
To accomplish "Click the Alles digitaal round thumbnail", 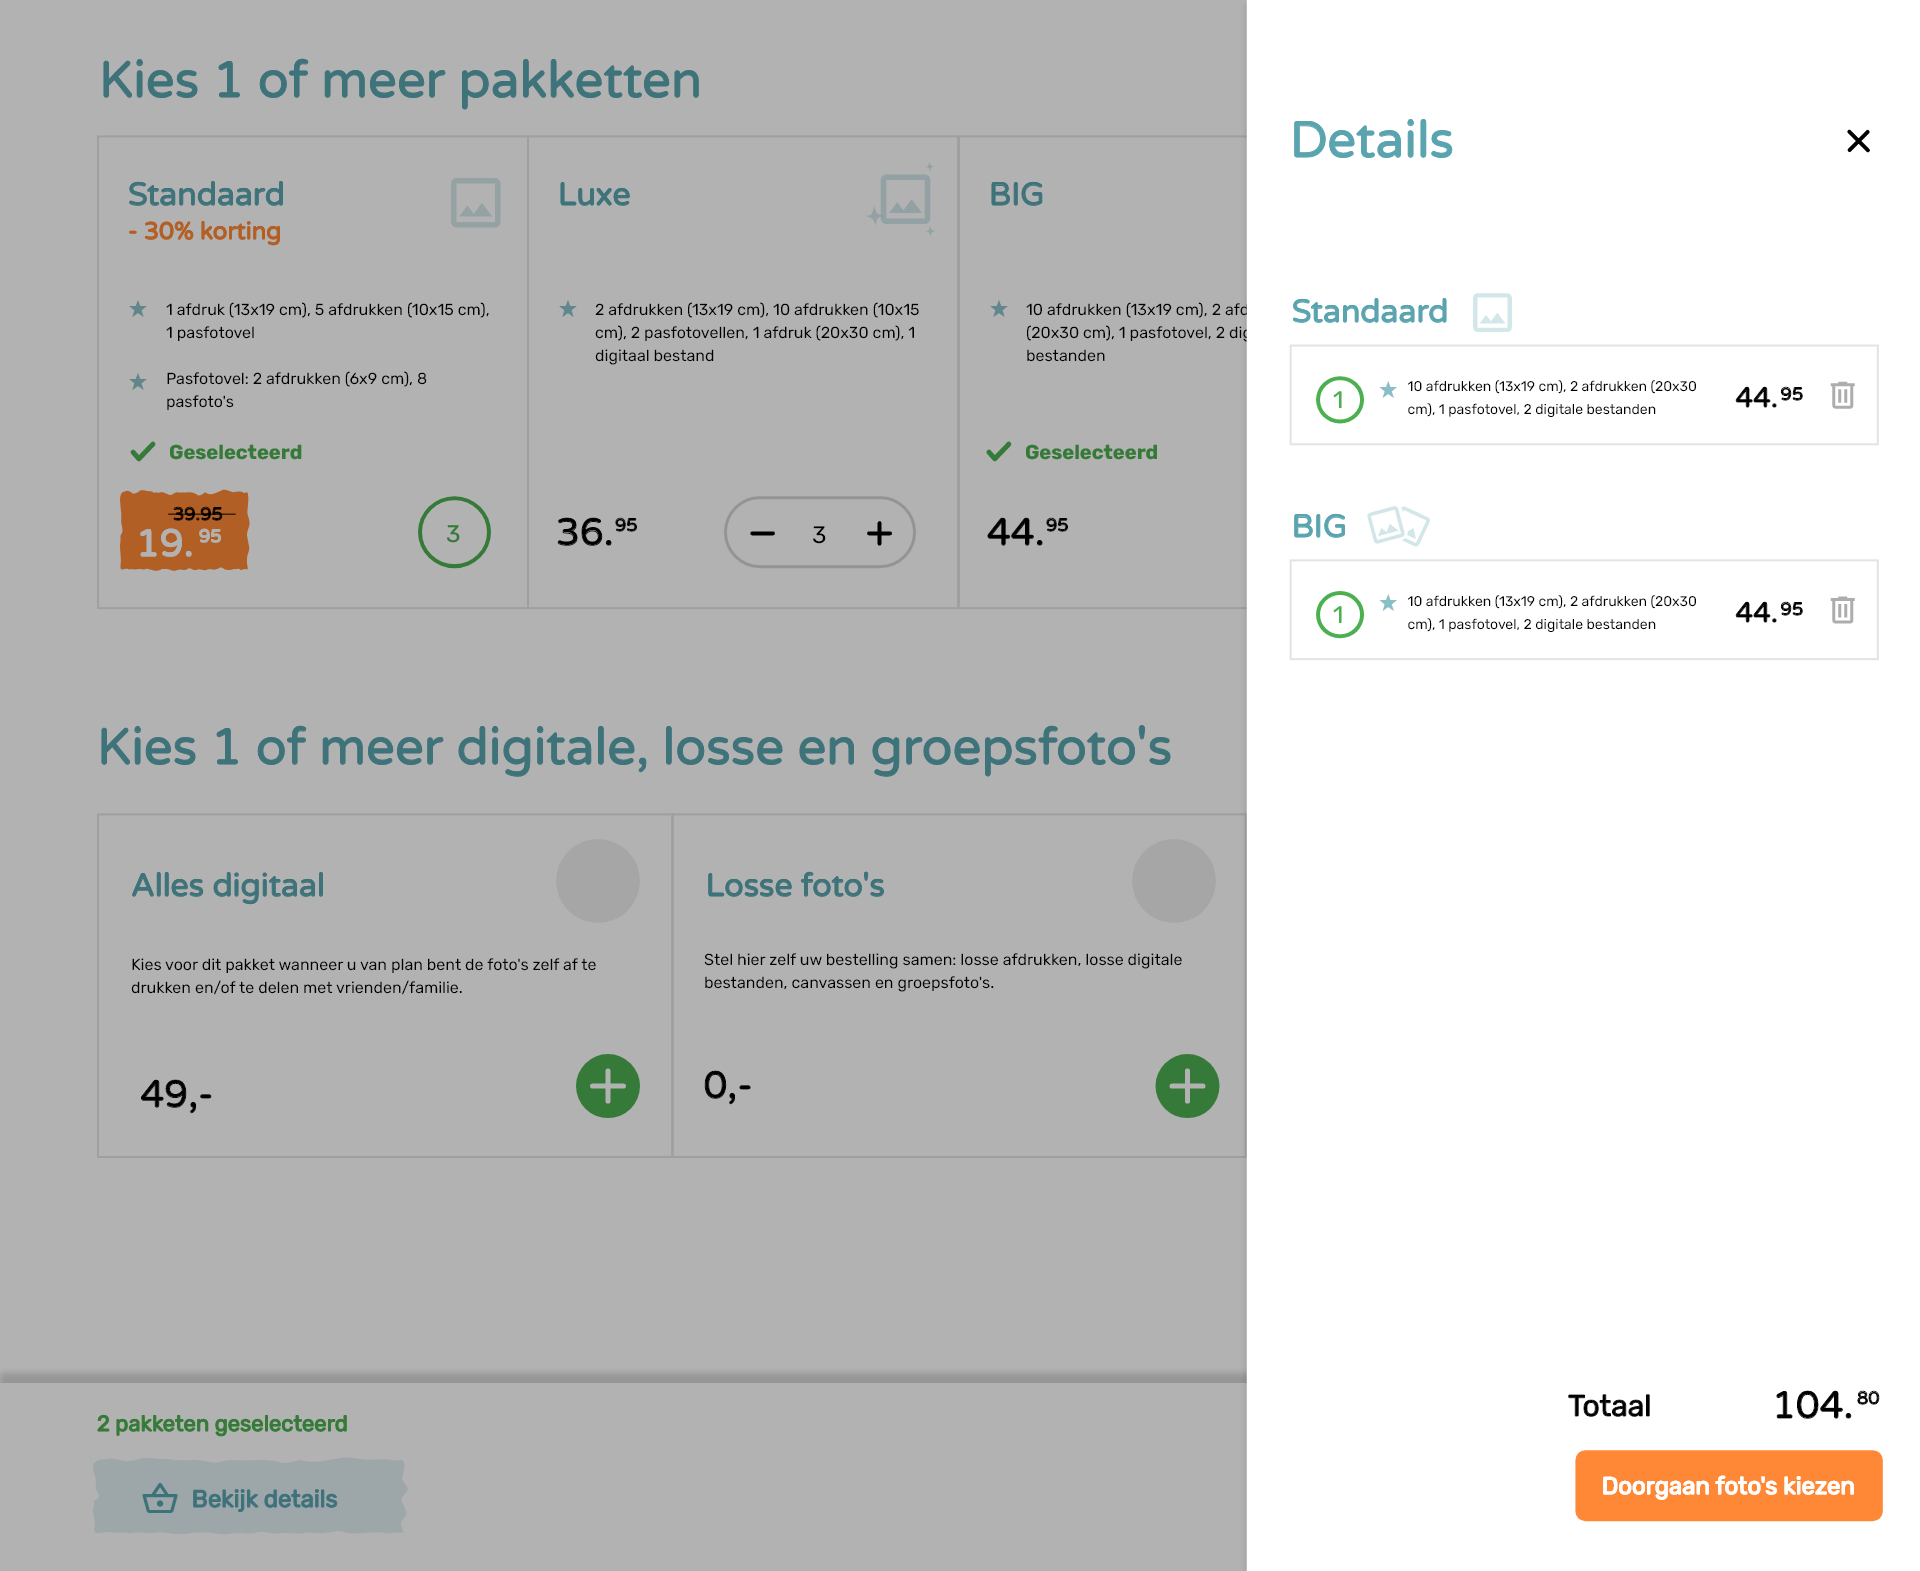I will click(x=598, y=881).
